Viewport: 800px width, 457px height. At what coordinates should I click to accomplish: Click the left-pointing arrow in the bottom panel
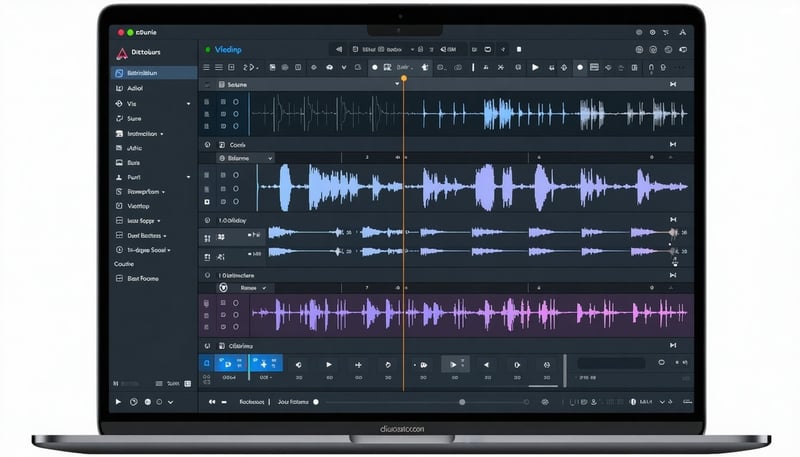[x=486, y=365]
